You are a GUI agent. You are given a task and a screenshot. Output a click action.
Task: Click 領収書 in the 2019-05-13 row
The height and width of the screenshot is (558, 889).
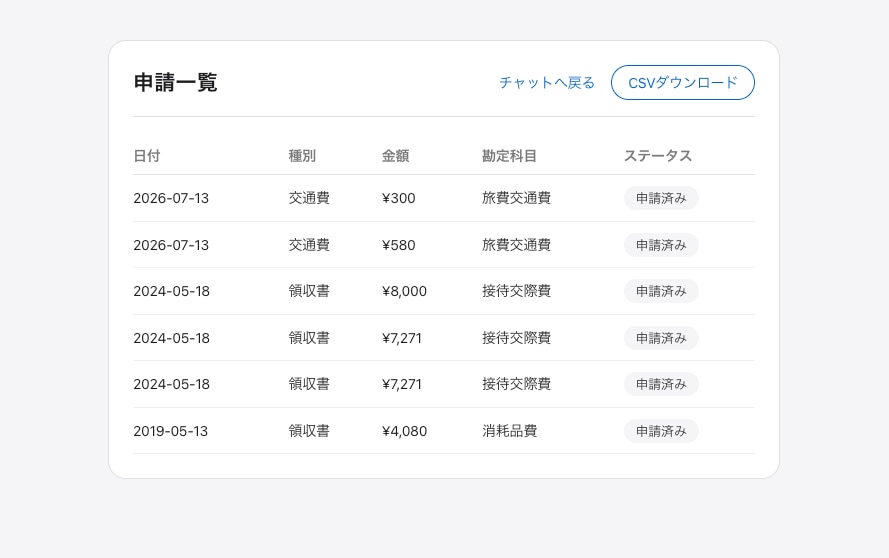309,431
